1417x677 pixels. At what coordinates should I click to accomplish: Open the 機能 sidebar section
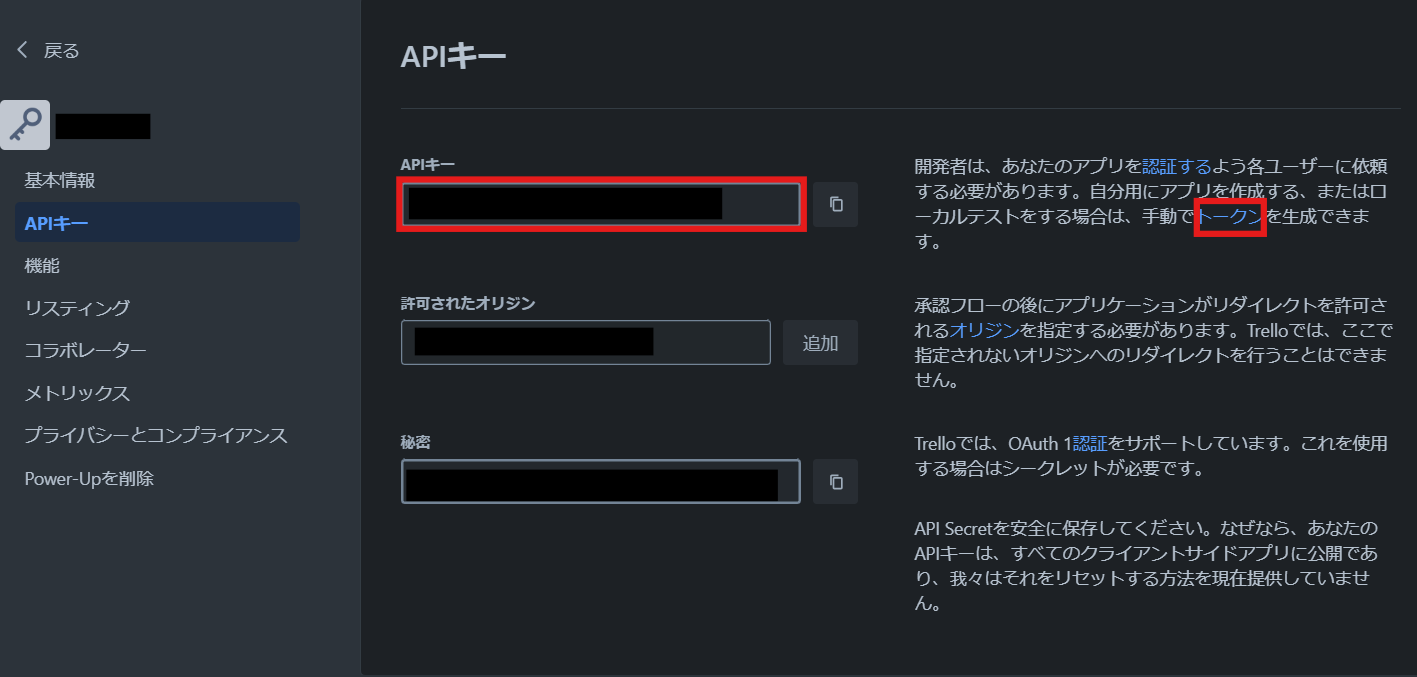pyautogui.click(x=42, y=266)
